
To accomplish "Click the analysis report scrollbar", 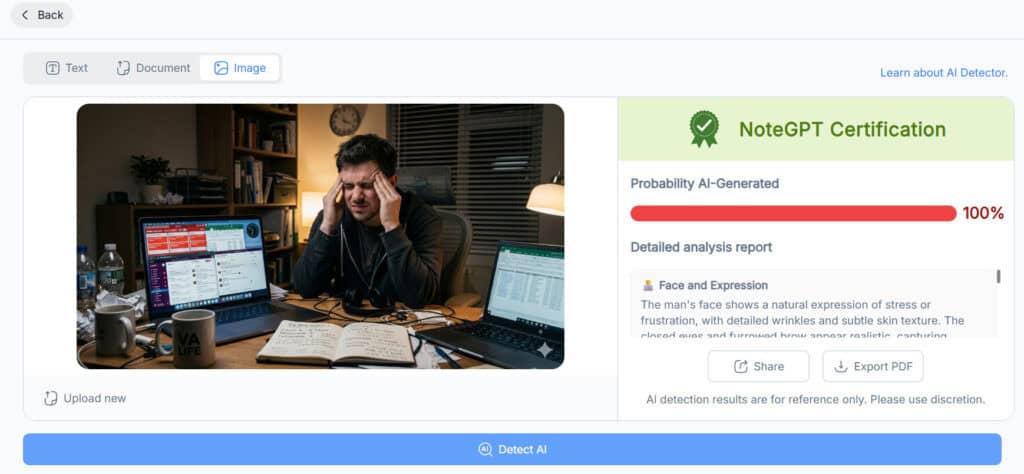I will click(998, 277).
